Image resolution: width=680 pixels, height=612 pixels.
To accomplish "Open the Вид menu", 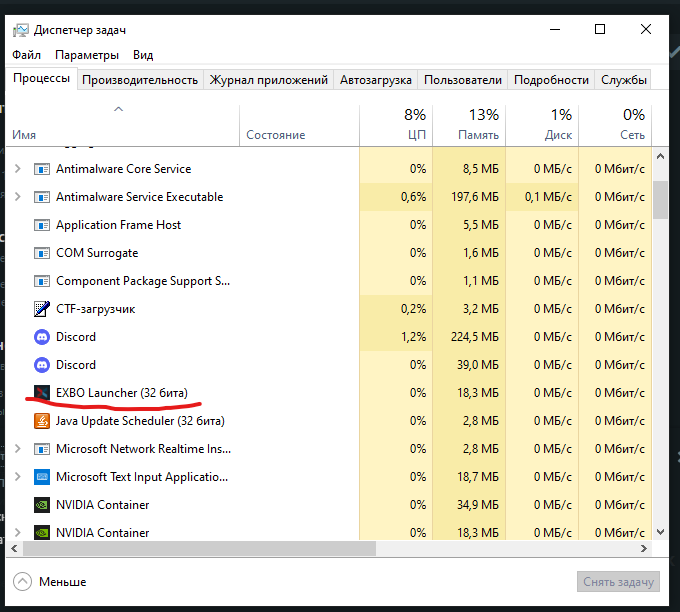I will tap(143, 55).
